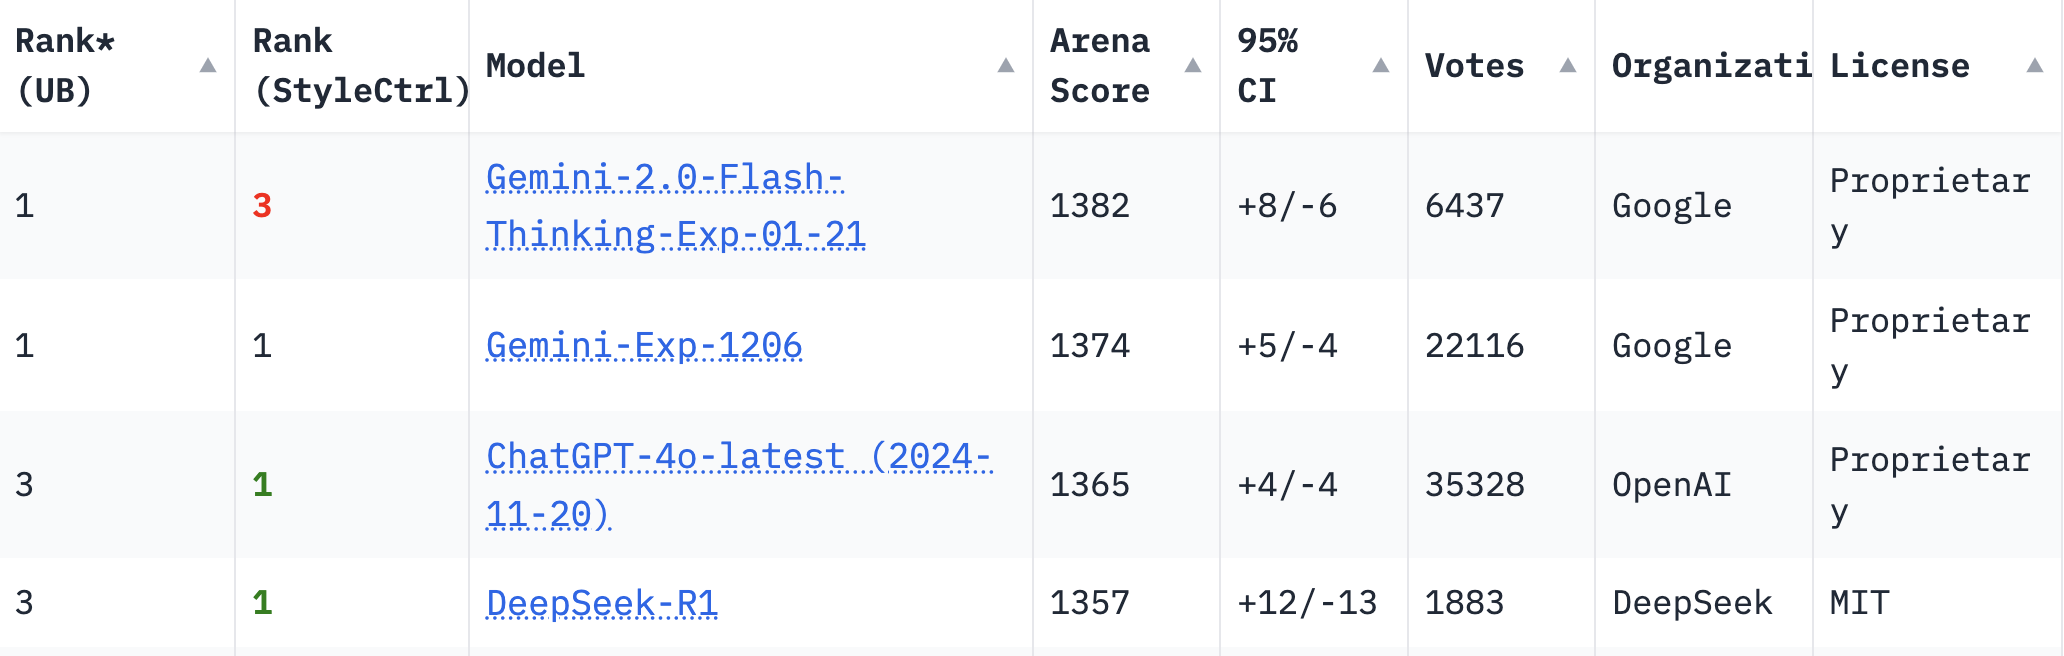This screenshot has height=656, width=2064.
Task: Open the Gemini-2.0-Flash-Thinking-Exp-01-21 model link
Action: click(675, 206)
